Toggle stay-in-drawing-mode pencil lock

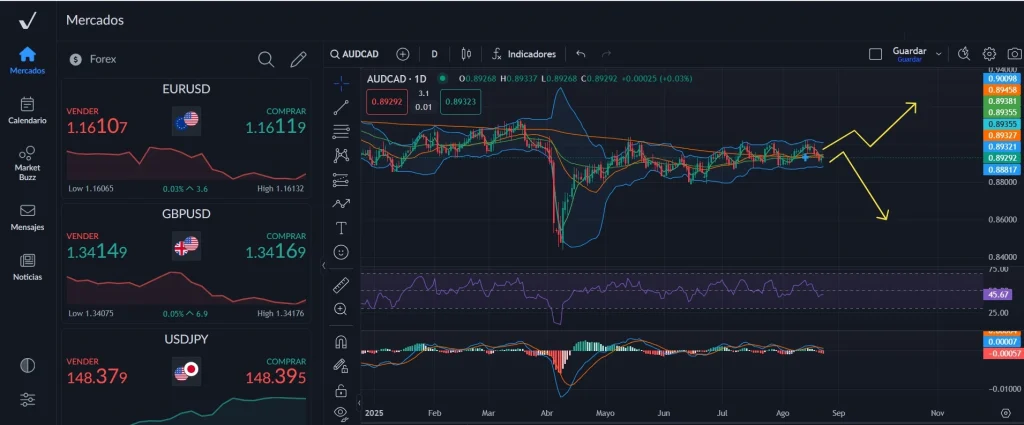point(341,366)
